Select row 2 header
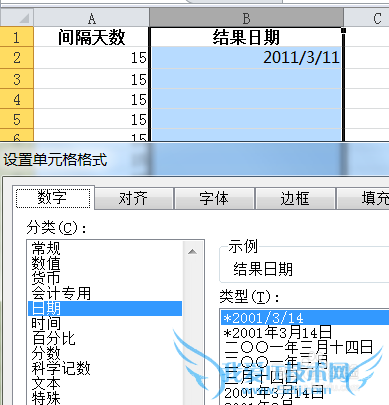 coord(17,58)
